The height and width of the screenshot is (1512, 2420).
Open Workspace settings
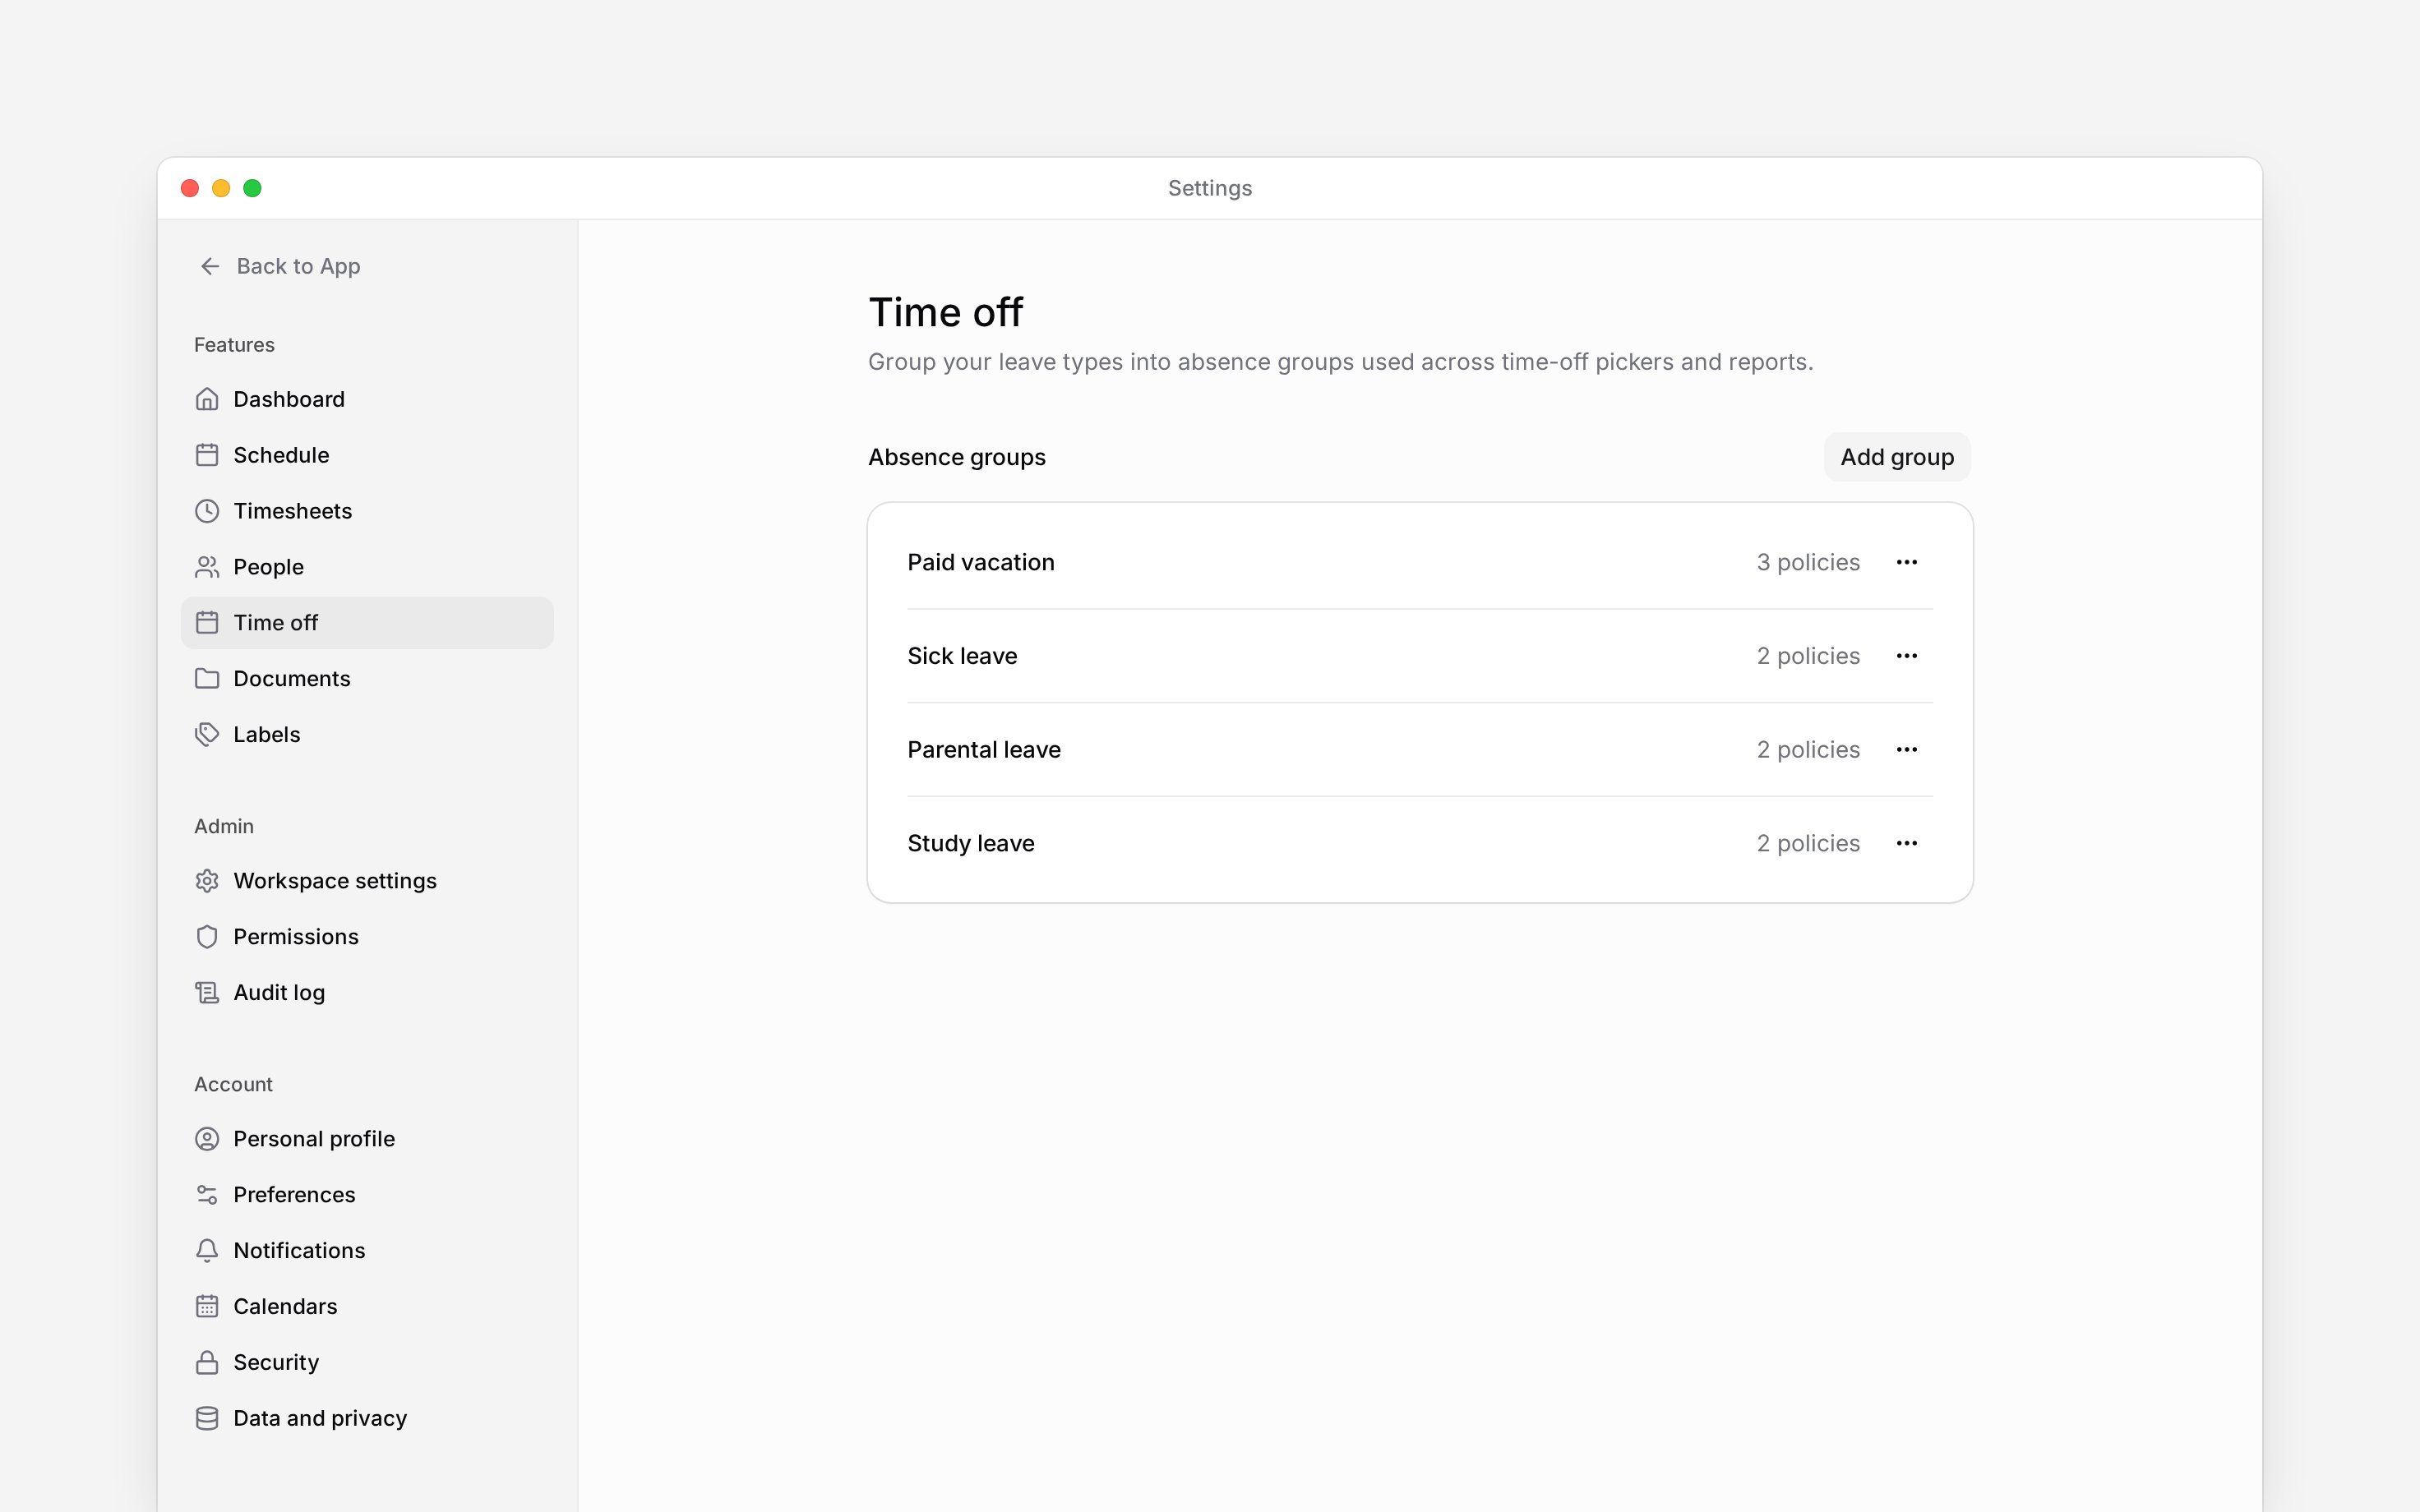367,881
